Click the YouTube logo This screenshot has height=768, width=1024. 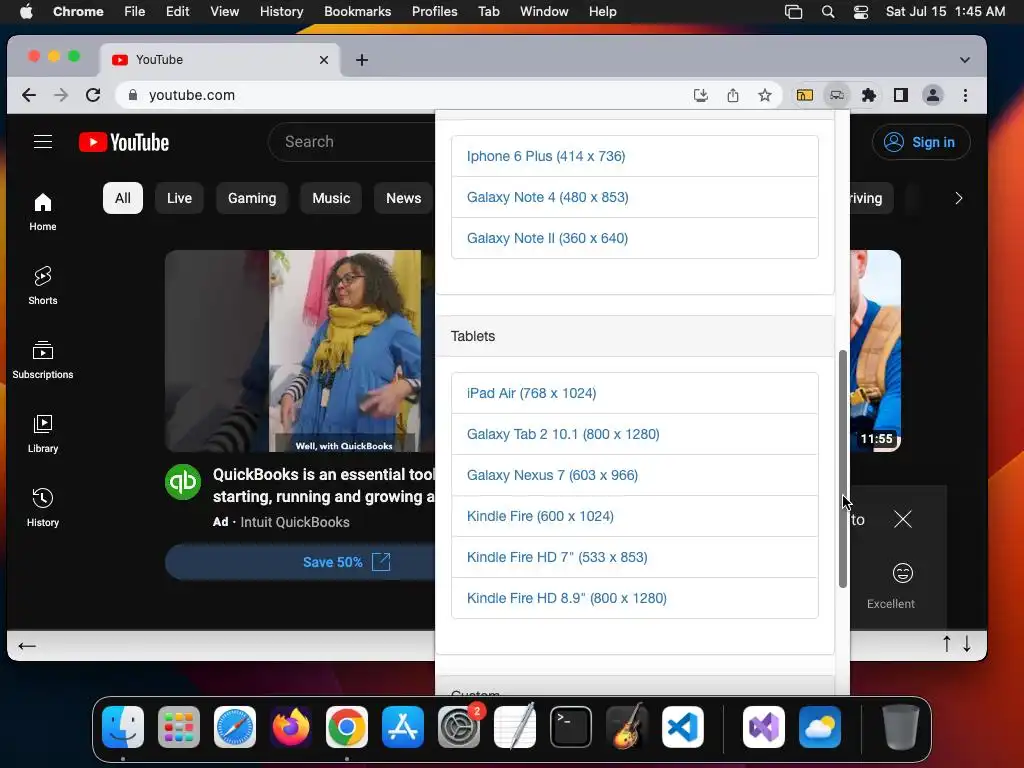[124, 142]
